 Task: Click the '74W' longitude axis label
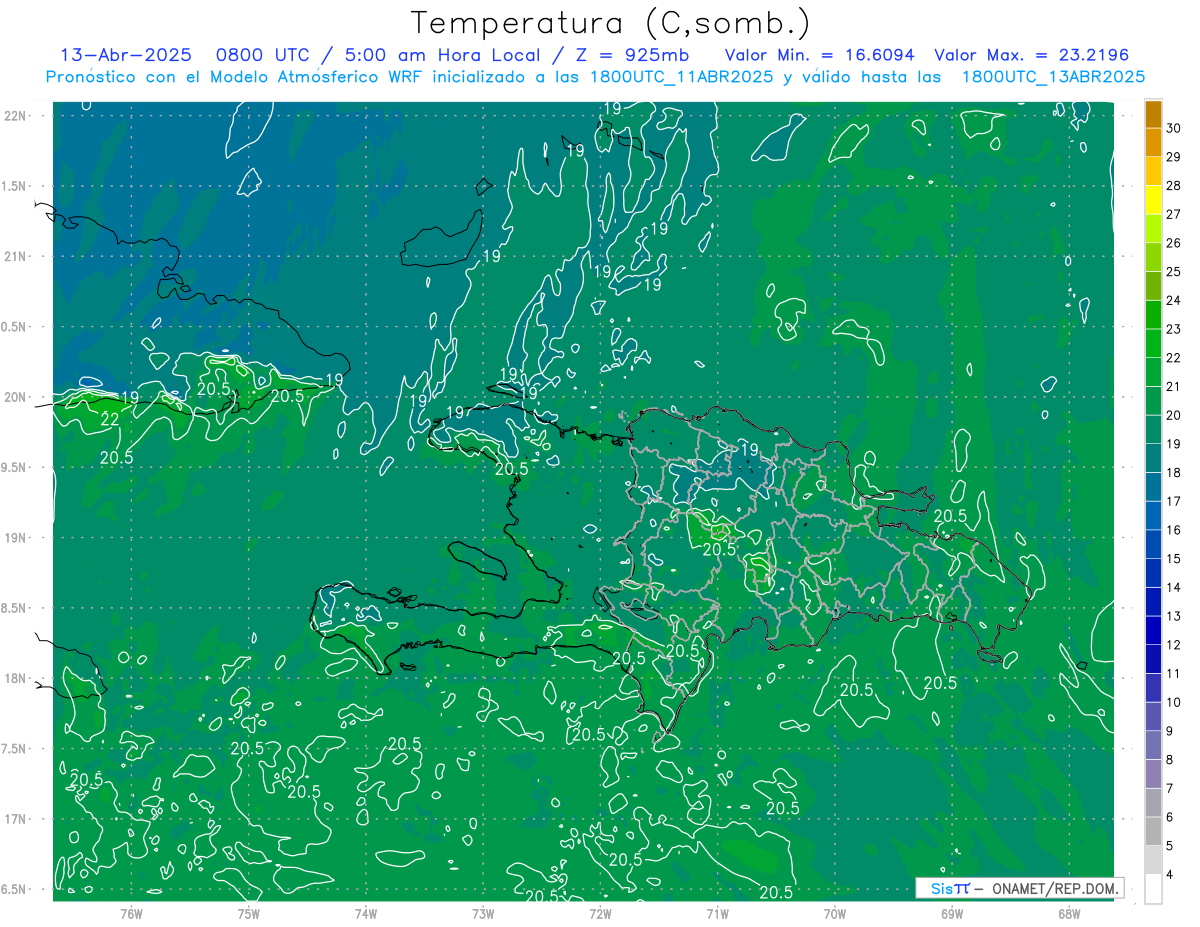(x=366, y=913)
